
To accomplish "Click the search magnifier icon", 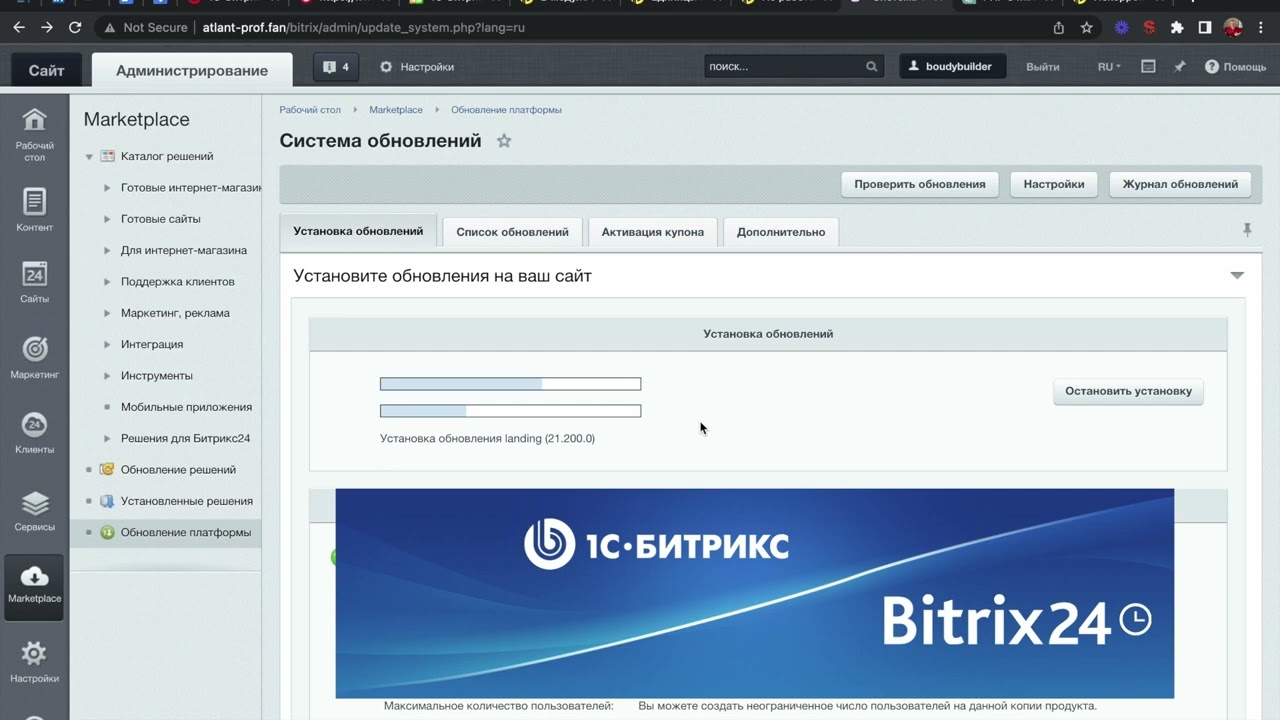I will tap(872, 67).
